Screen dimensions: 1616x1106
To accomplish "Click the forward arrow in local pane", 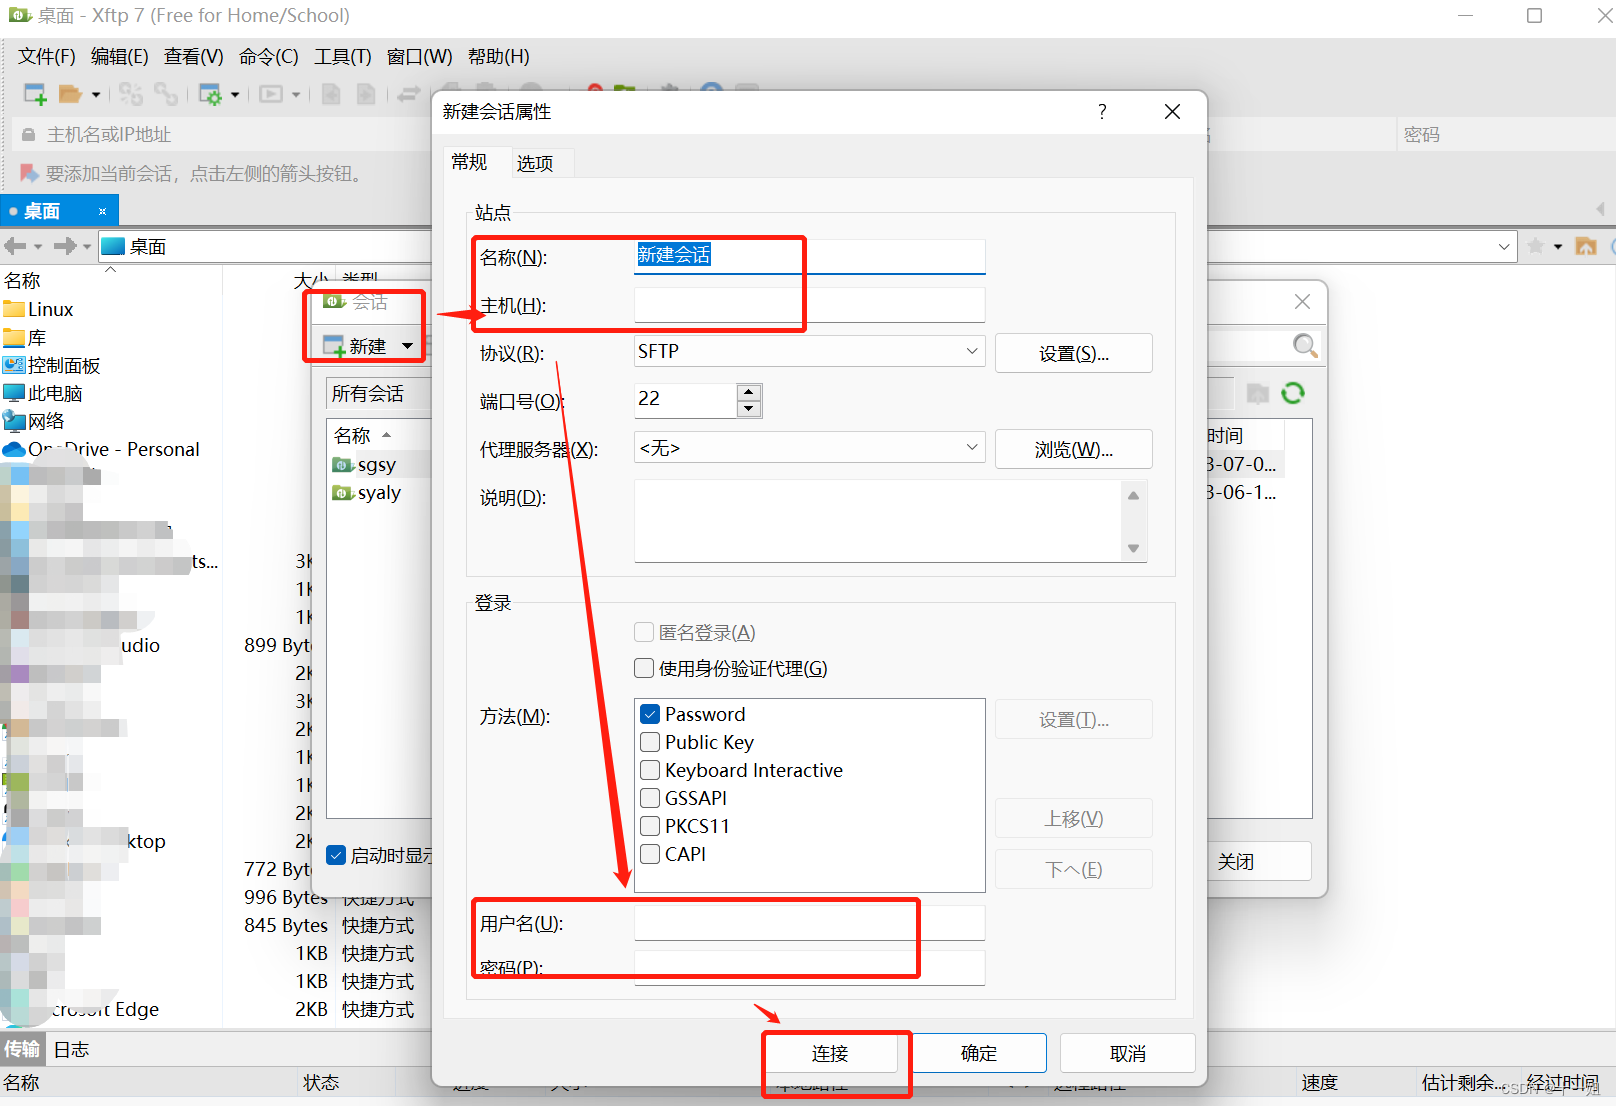I will click(x=65, y=246).
